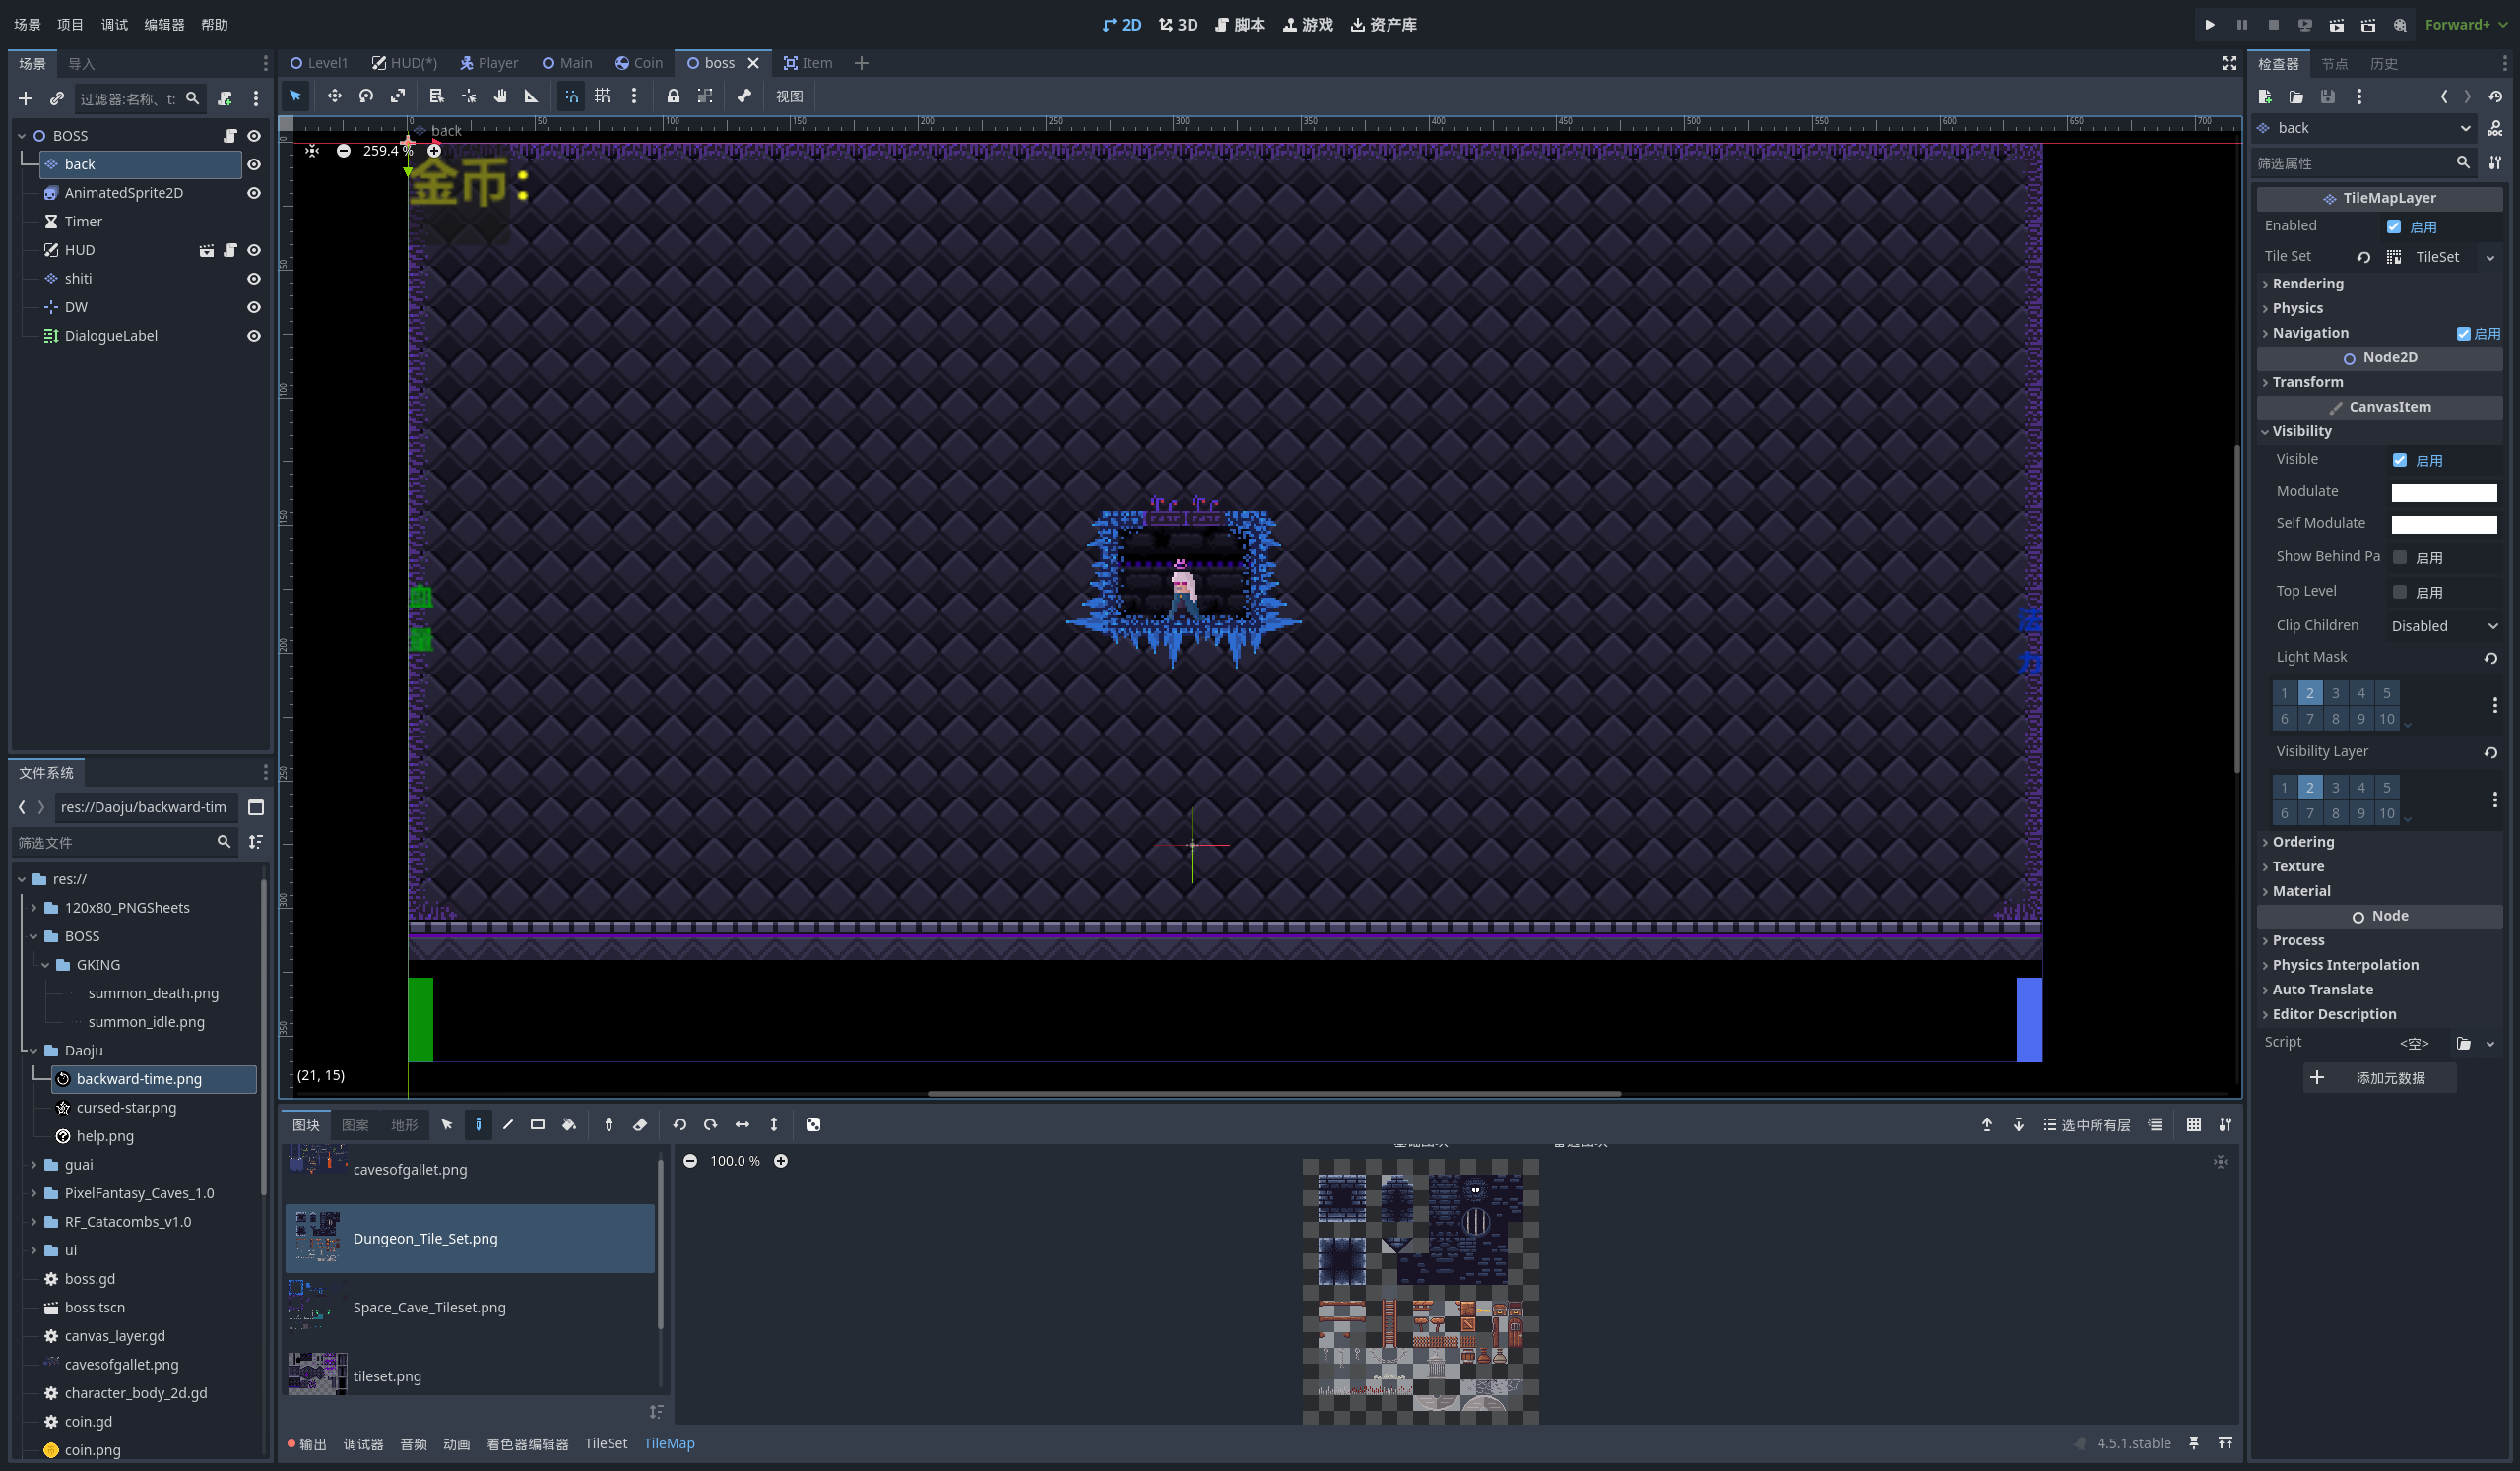Select the Move tool in viewport toolbar
The width and height of the screenshot is (2520, 1471).
[334, 96]
